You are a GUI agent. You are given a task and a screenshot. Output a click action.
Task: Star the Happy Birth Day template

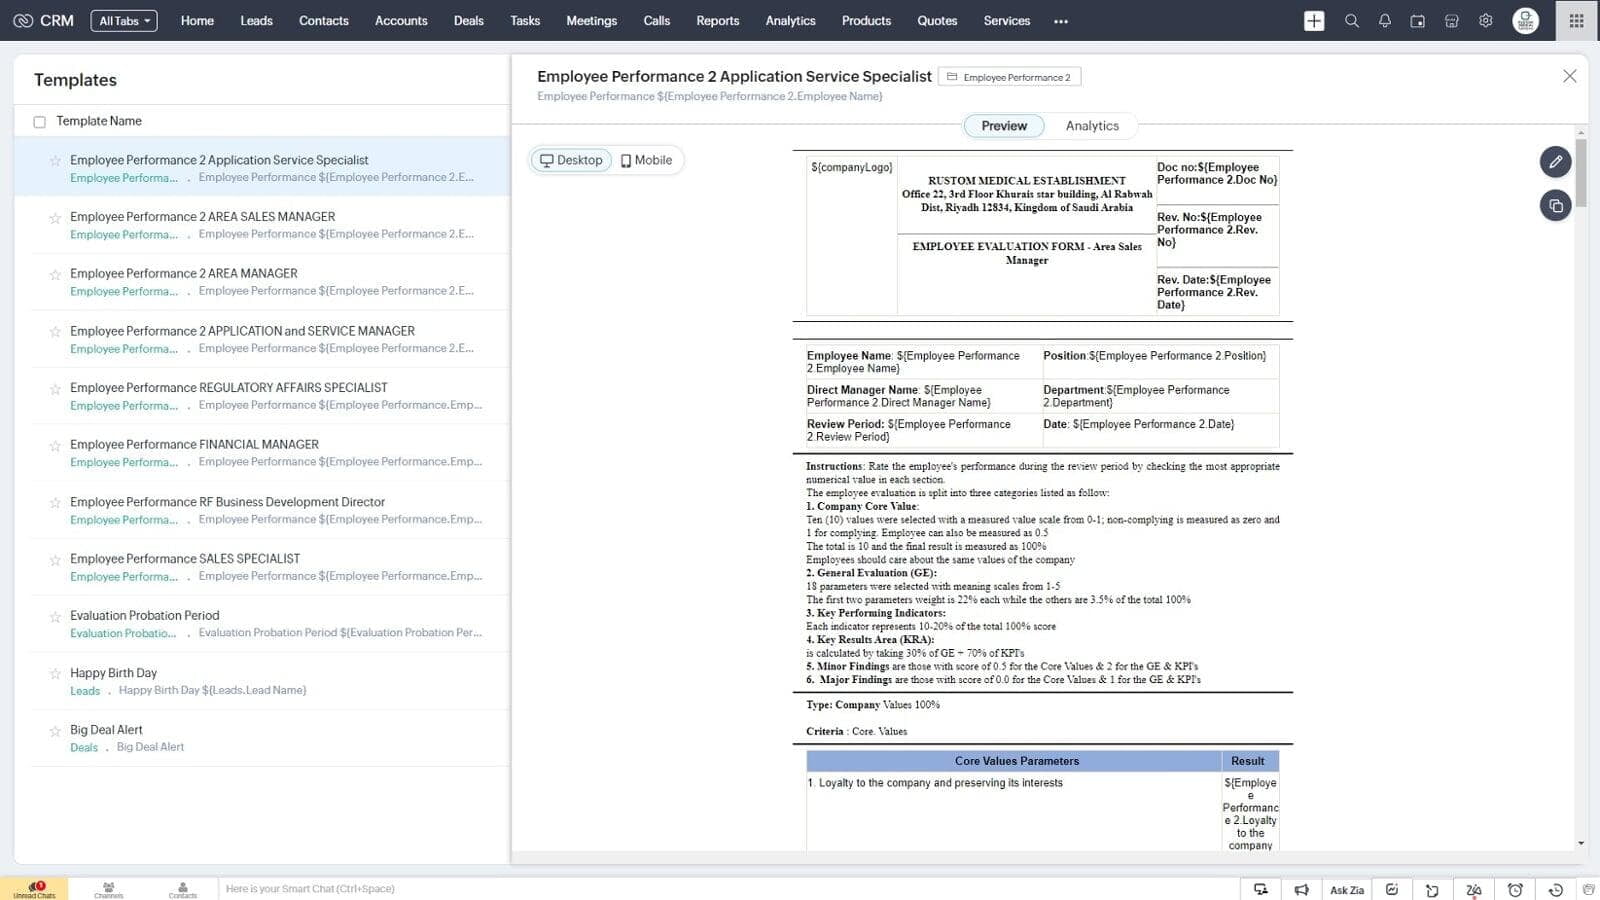pos(55,674)
